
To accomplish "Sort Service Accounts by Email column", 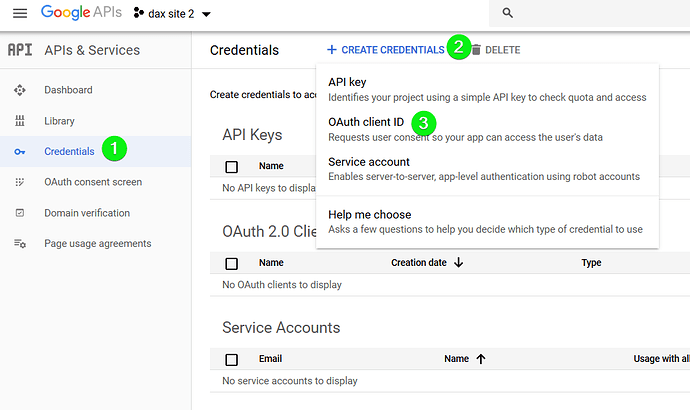I will coord(270,359).
